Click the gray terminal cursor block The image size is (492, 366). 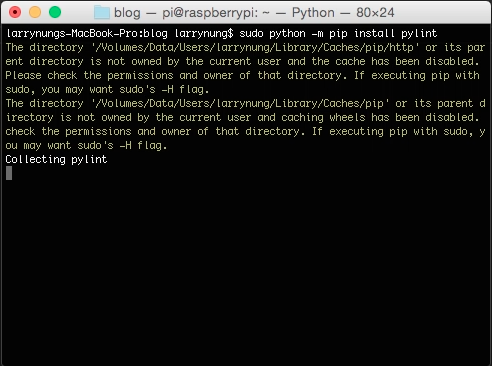9,173
